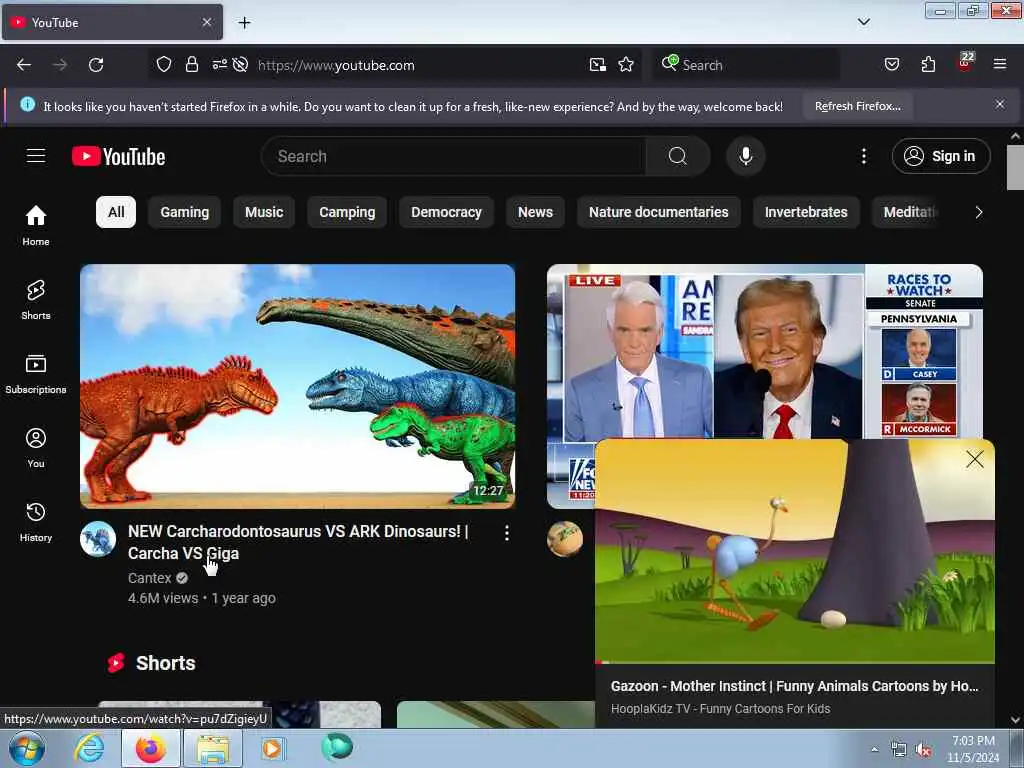Start voice search with the microphone icon
This screenshot has width=1024, height=768.
pos(745,156)
